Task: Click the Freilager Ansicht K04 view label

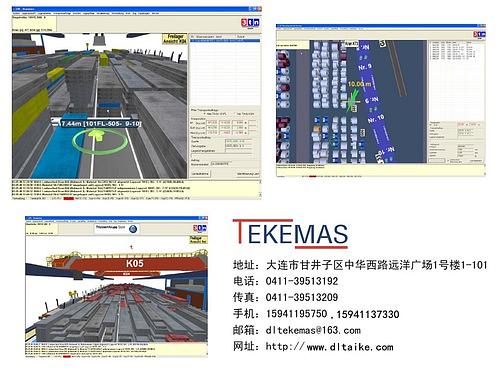Action: [x=175, y=39]
